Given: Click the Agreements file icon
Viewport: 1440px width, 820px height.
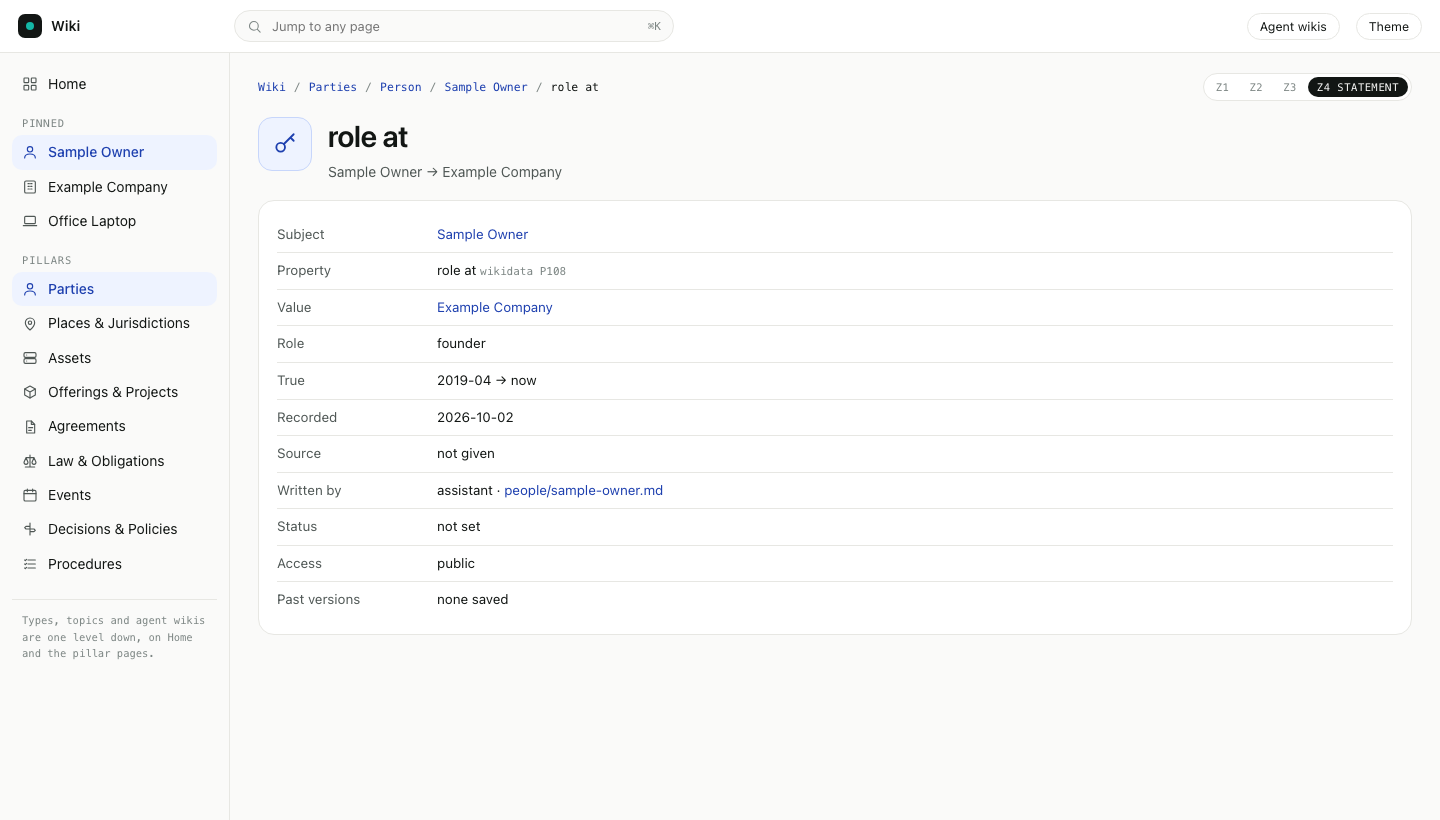Looking at the screenshot, I should [x=30, y=426].
